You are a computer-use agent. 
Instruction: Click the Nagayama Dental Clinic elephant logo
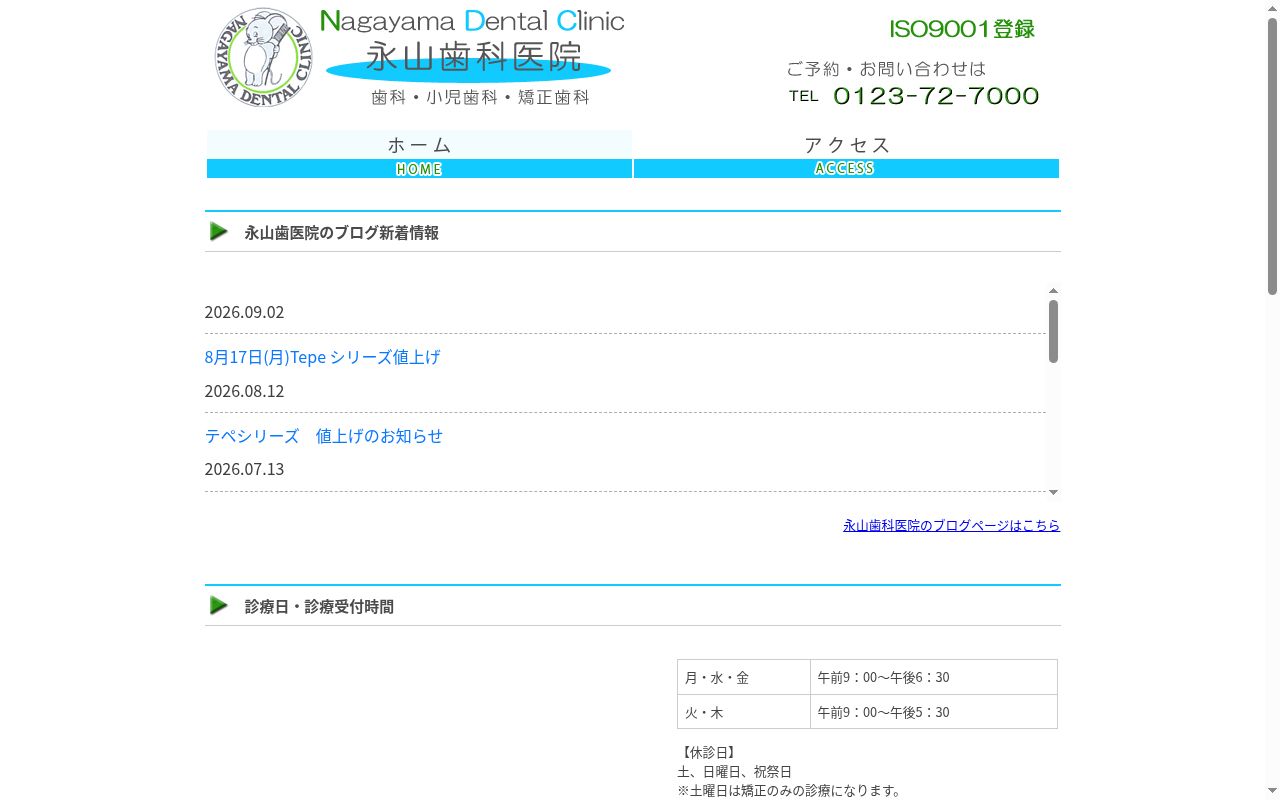[263, 58]
